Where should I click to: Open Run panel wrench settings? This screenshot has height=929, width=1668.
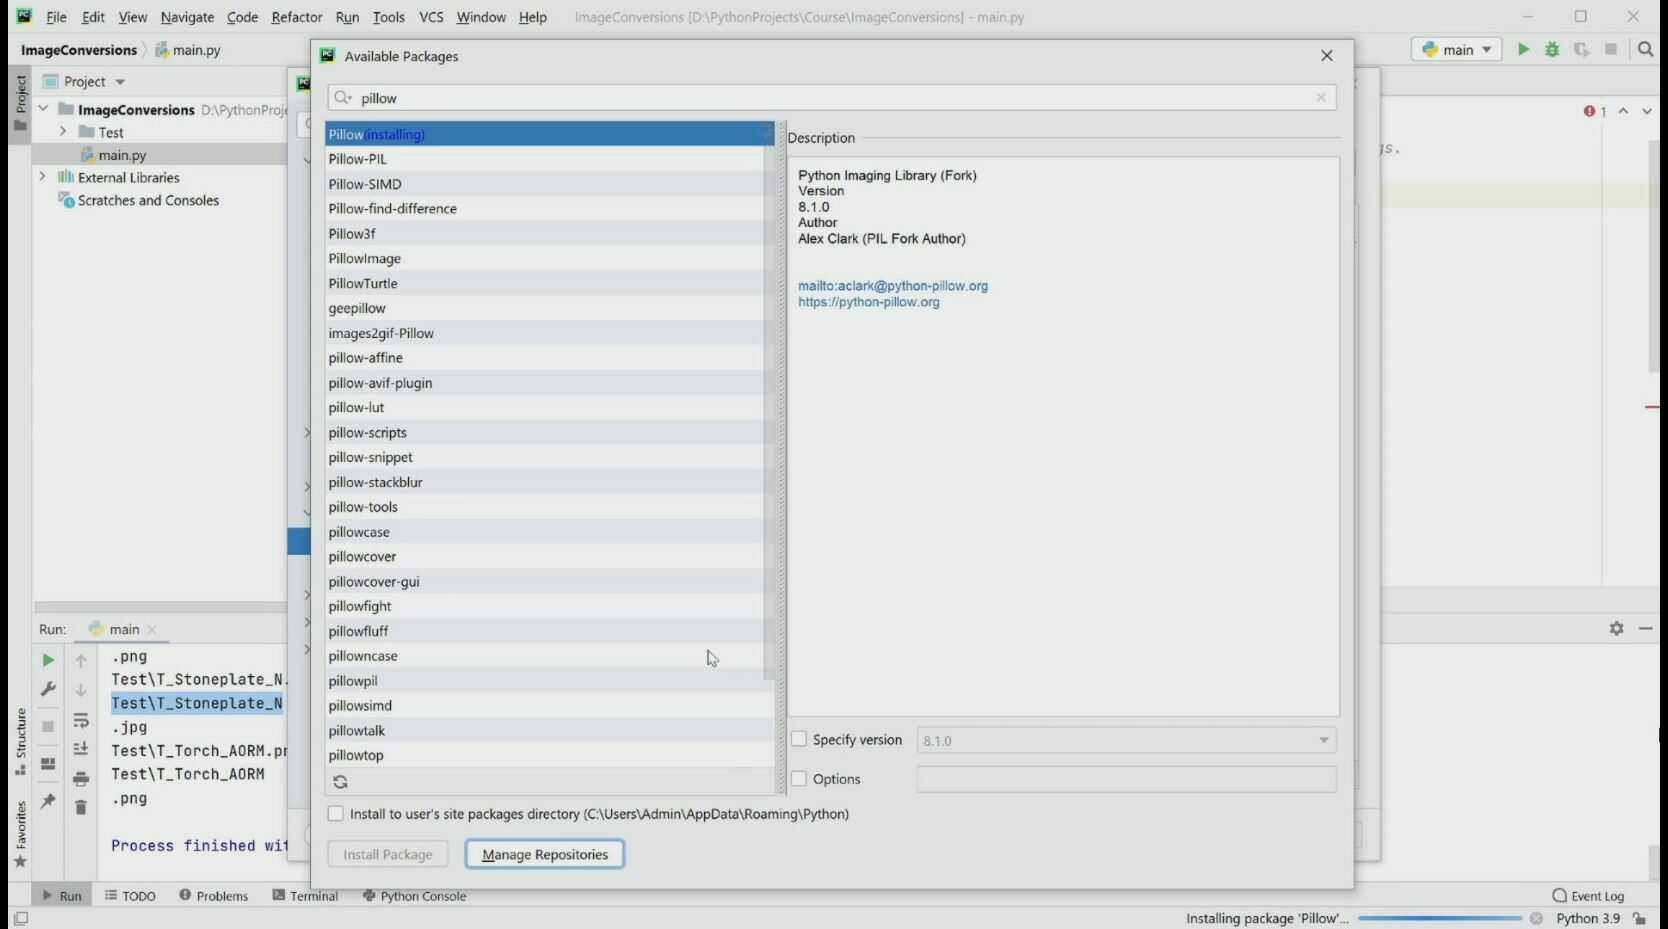click(48, 689)
